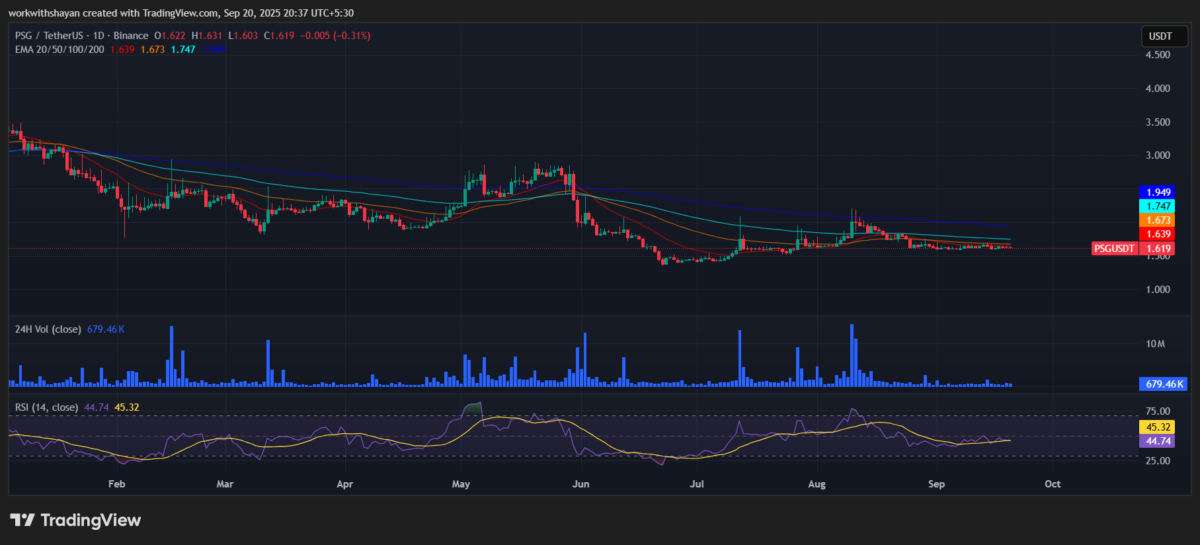Click the Aug label on time axis
Screen dimensions: 1200x545
817,483
